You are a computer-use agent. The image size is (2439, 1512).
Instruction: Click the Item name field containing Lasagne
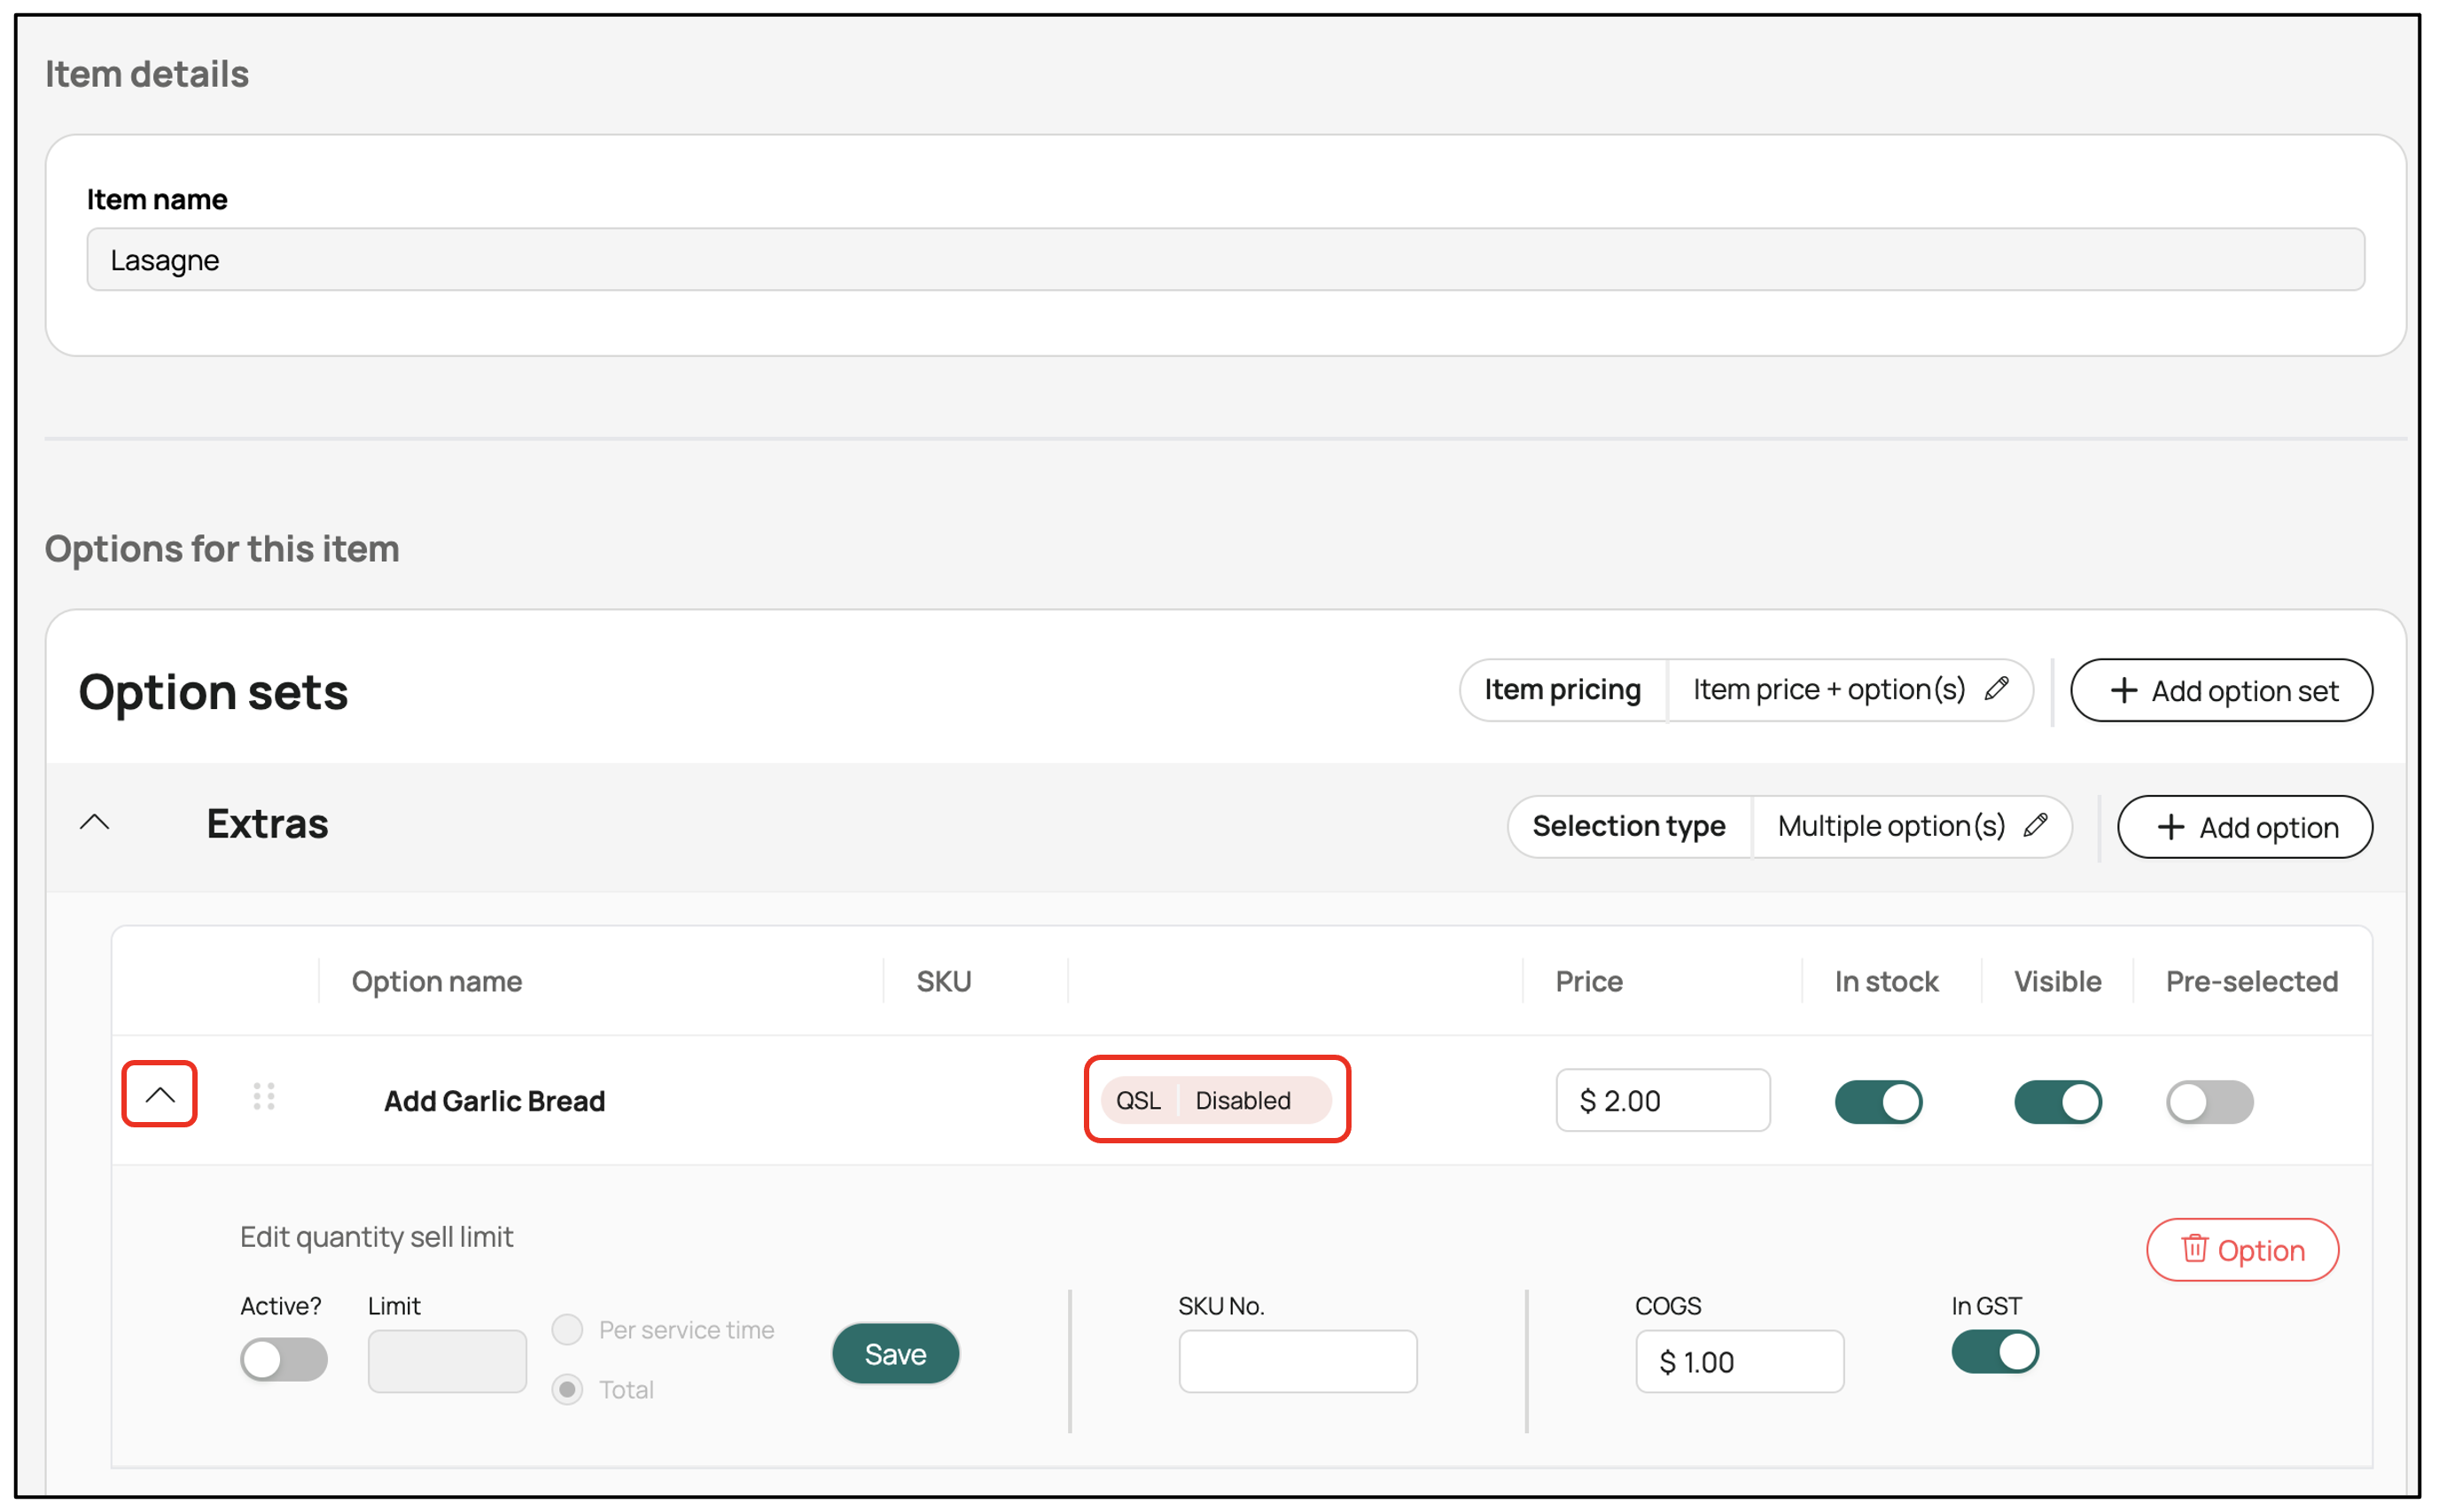point(1225,260)
